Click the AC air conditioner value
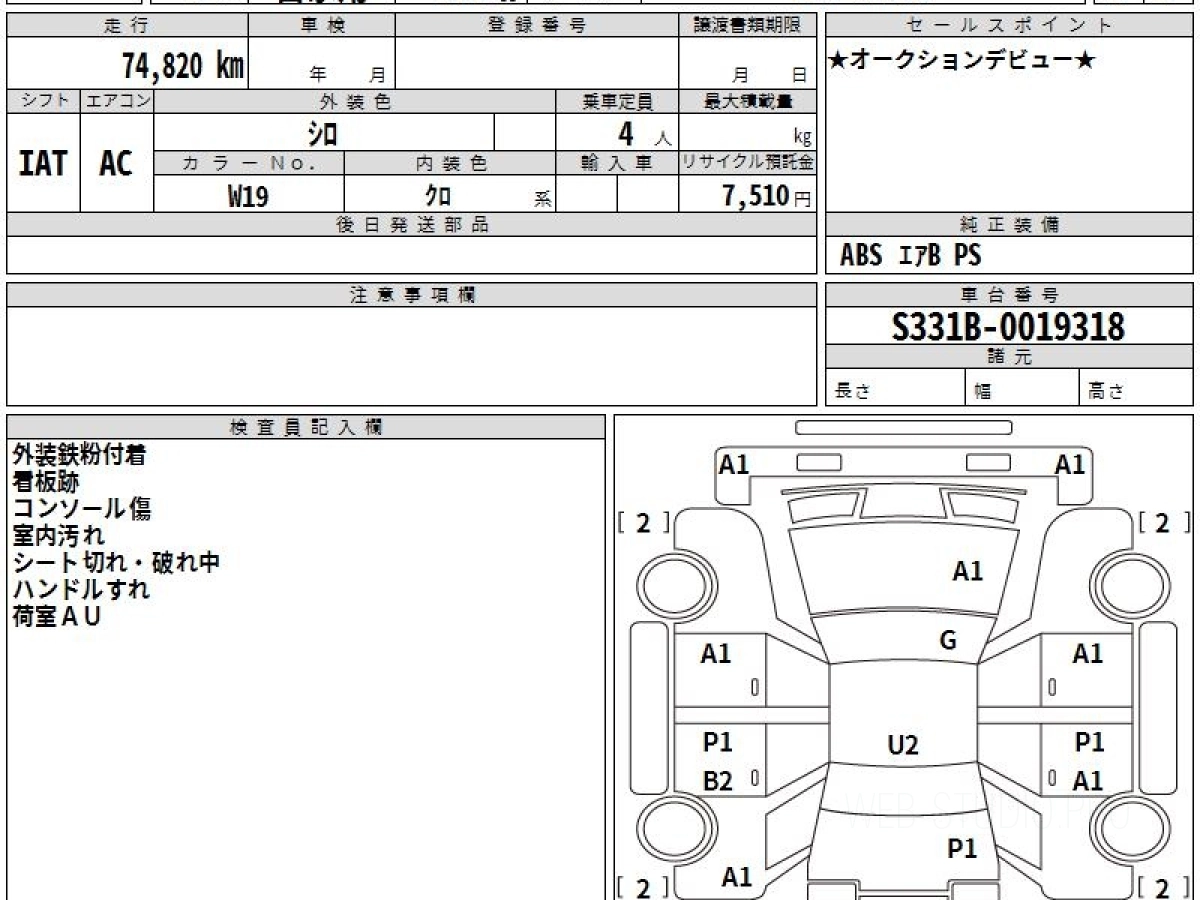Viewport: 1200px width, 900px height. [x=116, y=163]
